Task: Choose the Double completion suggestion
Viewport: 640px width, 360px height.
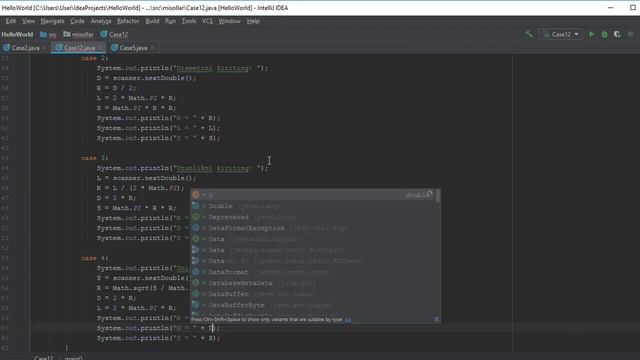Action: (313, 206)
